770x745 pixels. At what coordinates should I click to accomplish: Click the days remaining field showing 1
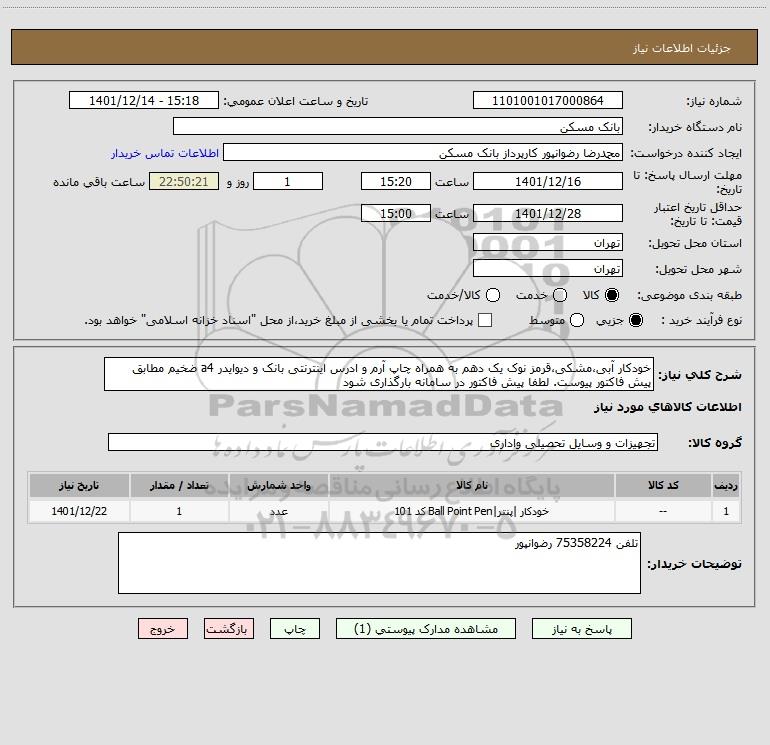coord(288,181)
